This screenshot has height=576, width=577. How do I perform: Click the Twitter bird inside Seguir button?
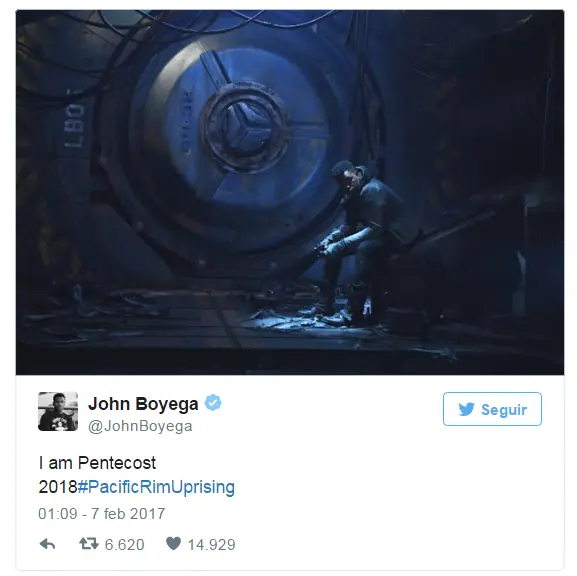pos(466,409)
